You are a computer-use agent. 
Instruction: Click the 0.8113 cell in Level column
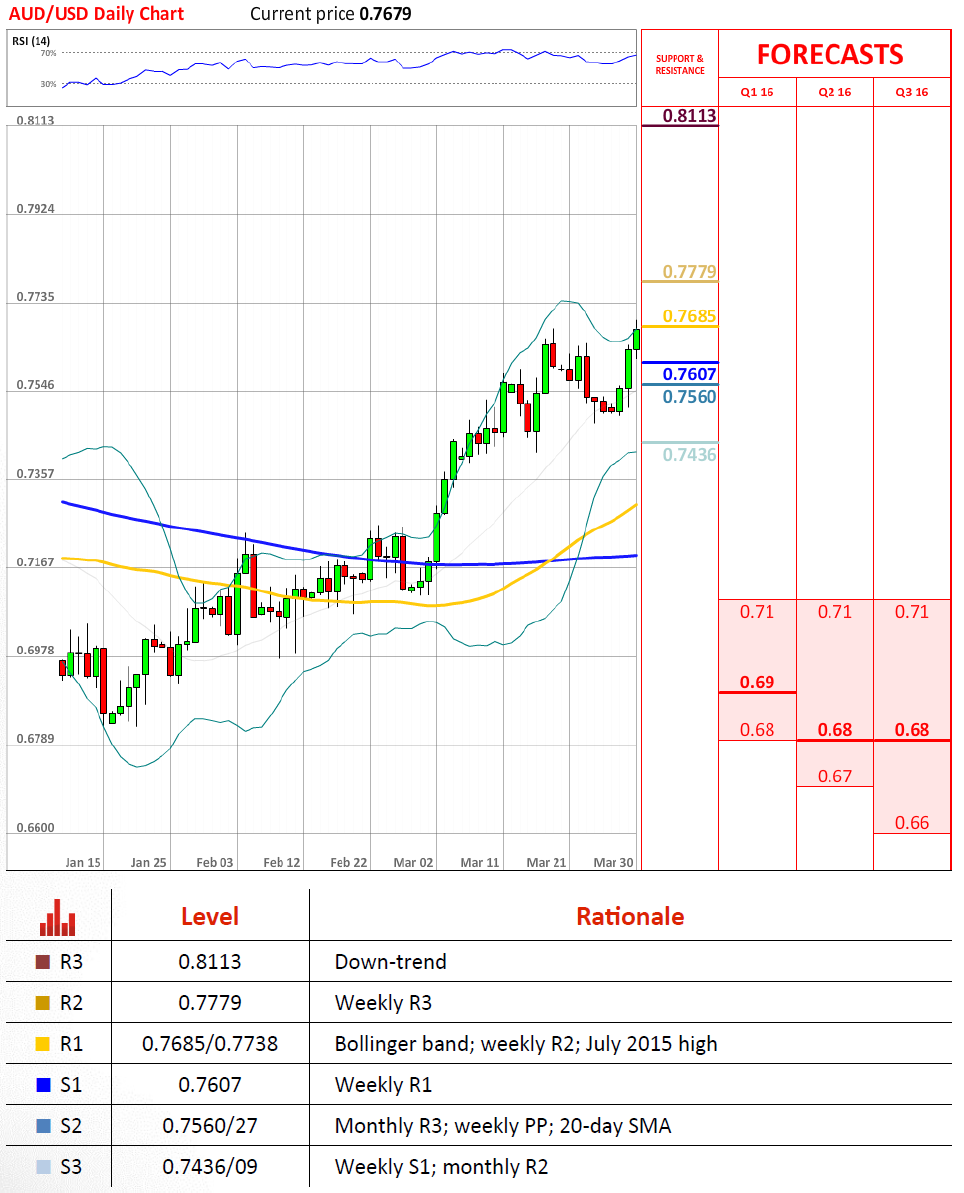tap(210, 962)
